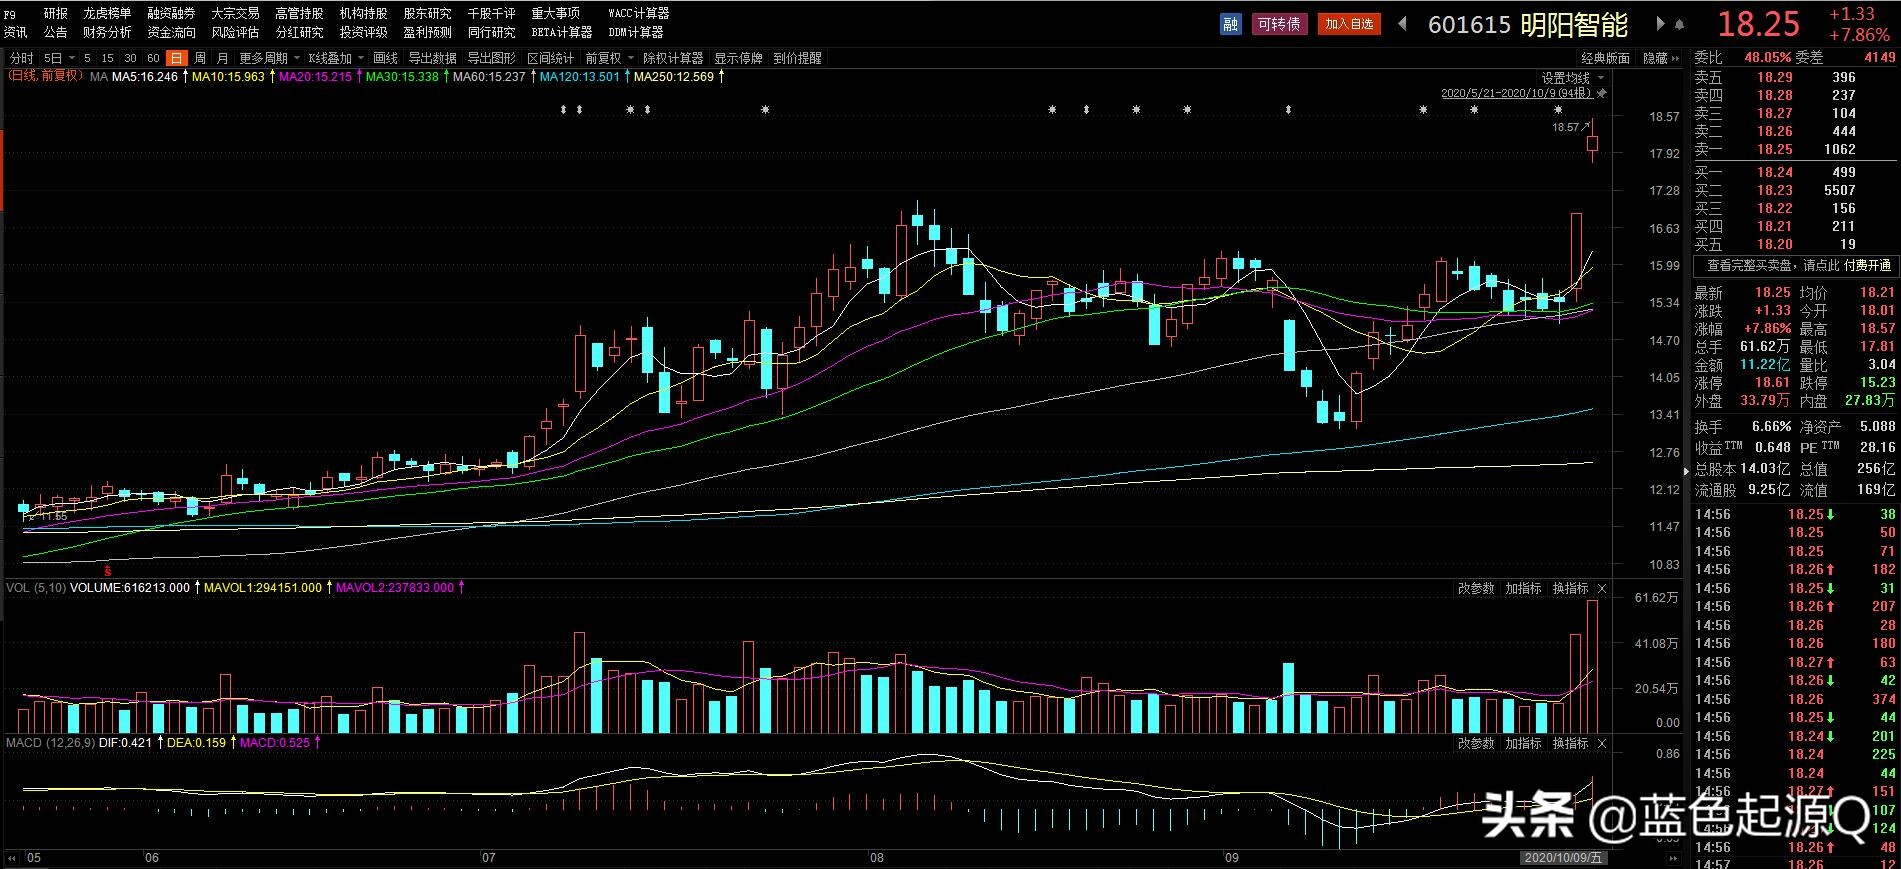This screenshot has width=1901, height=869.
Task: Toggle 显示停牌 suspension display
Action: [x=738, y=58]
